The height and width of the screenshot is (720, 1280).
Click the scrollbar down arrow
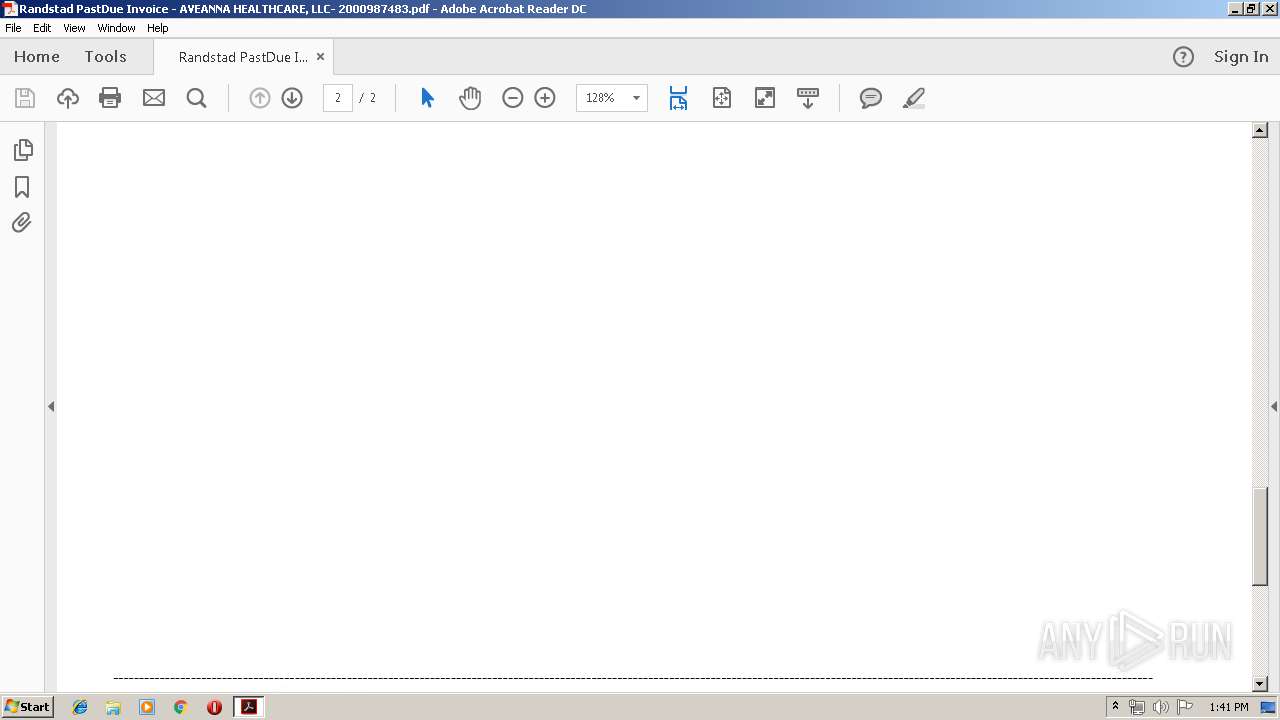[1260, 684]
